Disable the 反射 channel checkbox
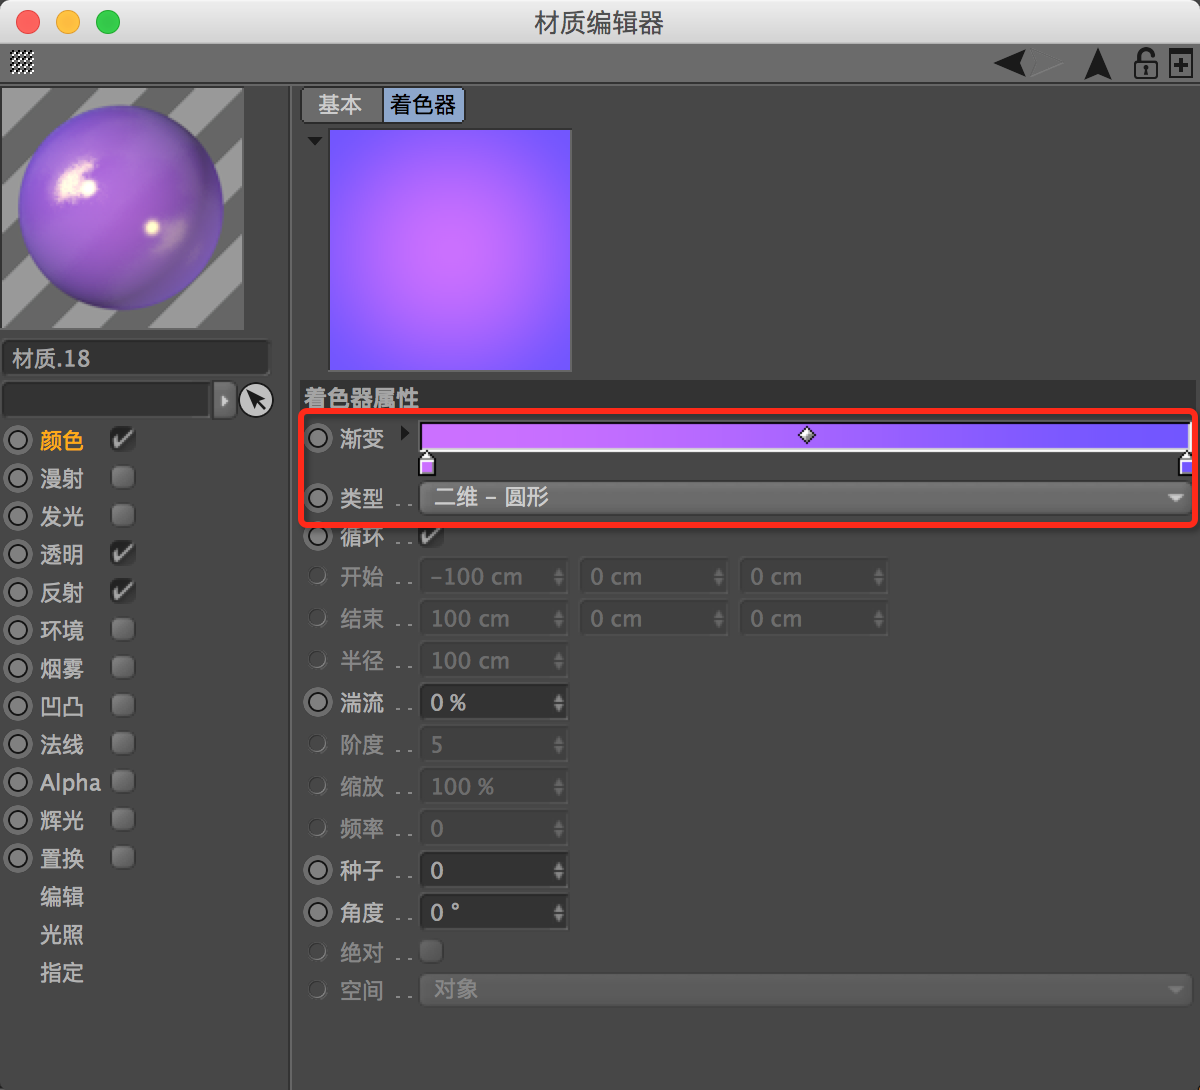Screen dimensions: 1200x1090 pos(122,591)
